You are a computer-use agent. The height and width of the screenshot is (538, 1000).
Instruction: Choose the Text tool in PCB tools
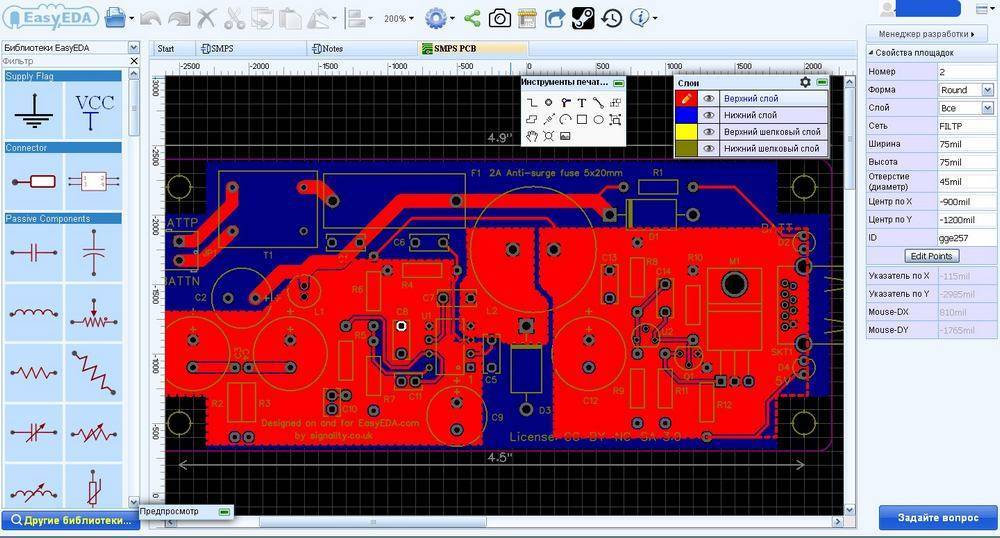[x=582, y=102]
